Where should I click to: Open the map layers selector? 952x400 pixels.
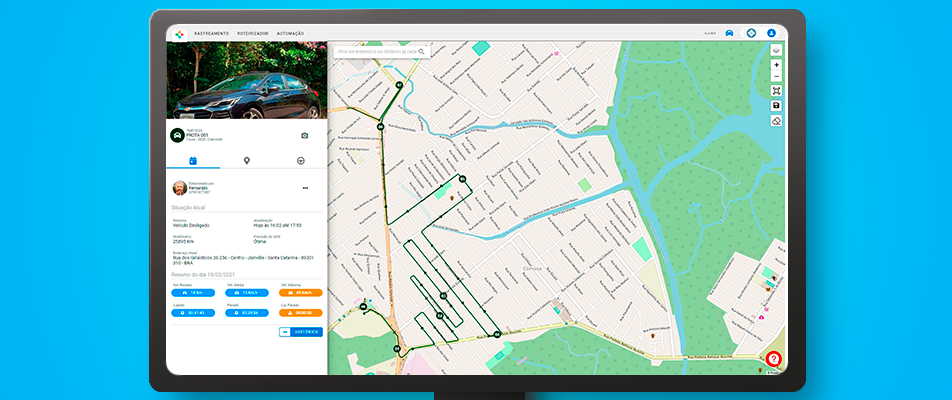pyautogui.click(x=776, y=50)
